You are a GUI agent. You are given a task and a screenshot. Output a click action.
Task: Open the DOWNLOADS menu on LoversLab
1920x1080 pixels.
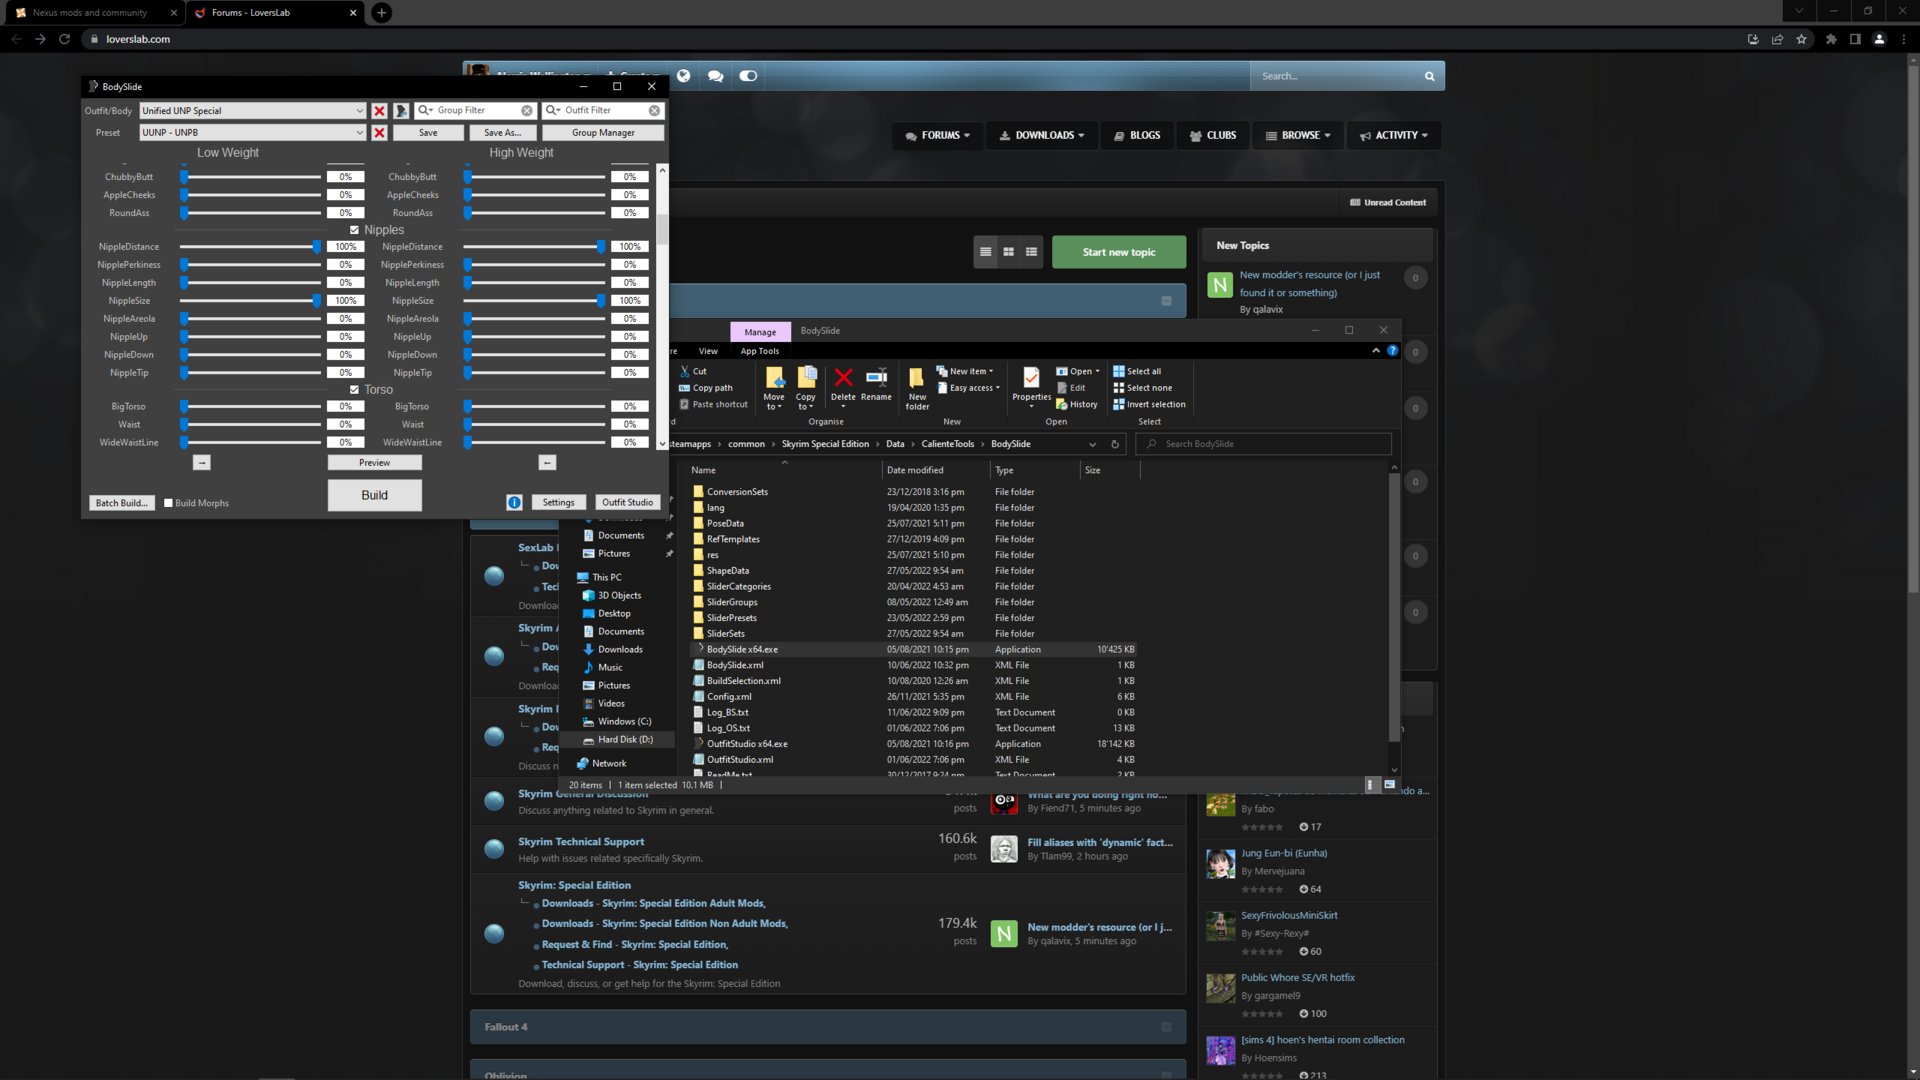pyautogui.click(x=1041, y=135)
